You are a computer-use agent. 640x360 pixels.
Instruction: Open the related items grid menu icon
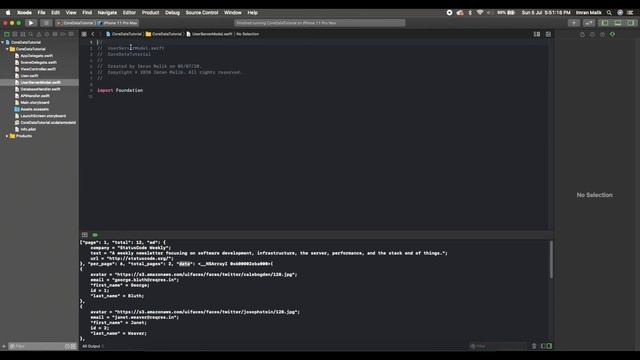(x=84, y=34)
